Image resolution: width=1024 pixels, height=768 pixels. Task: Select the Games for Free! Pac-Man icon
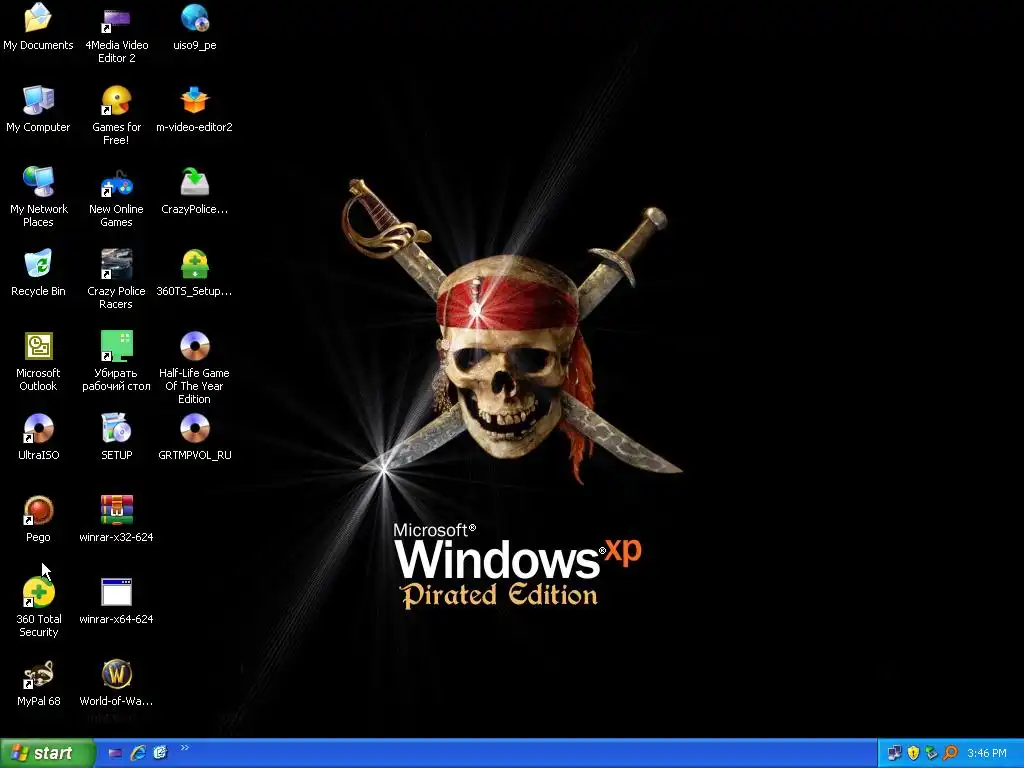(x=116, y=101)
